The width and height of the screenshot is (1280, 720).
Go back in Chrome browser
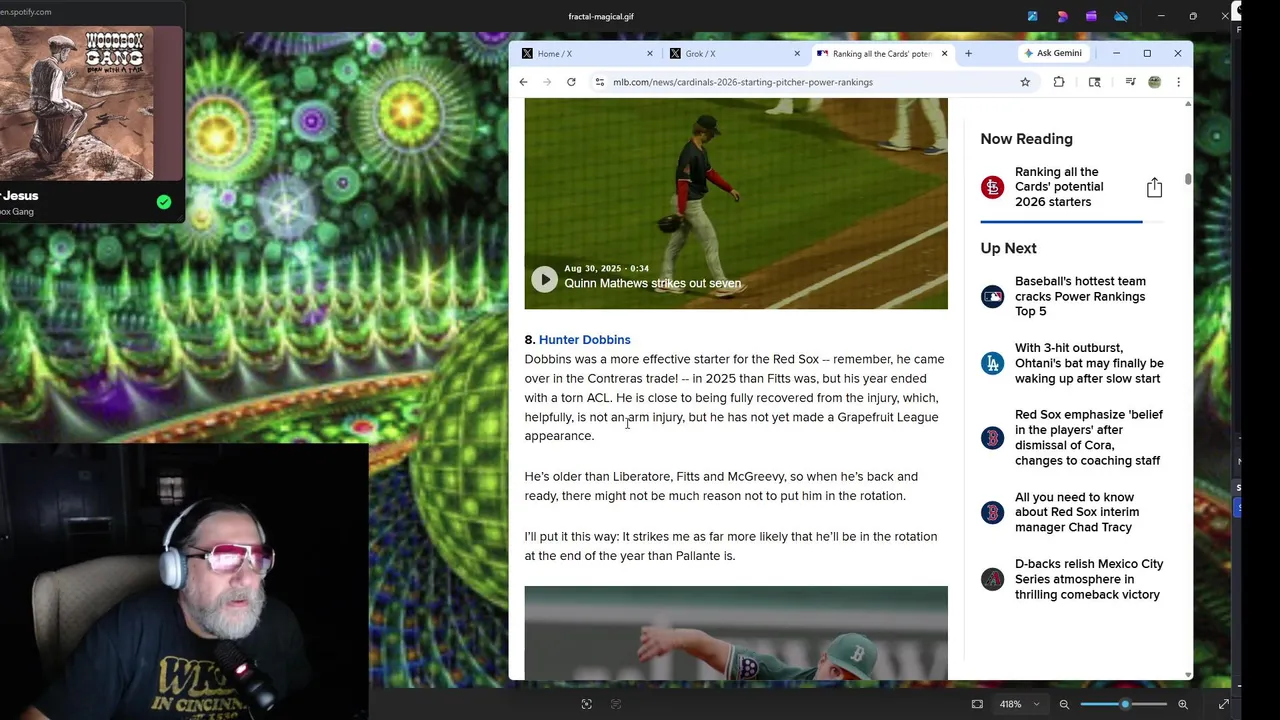(x=523, y=82)
